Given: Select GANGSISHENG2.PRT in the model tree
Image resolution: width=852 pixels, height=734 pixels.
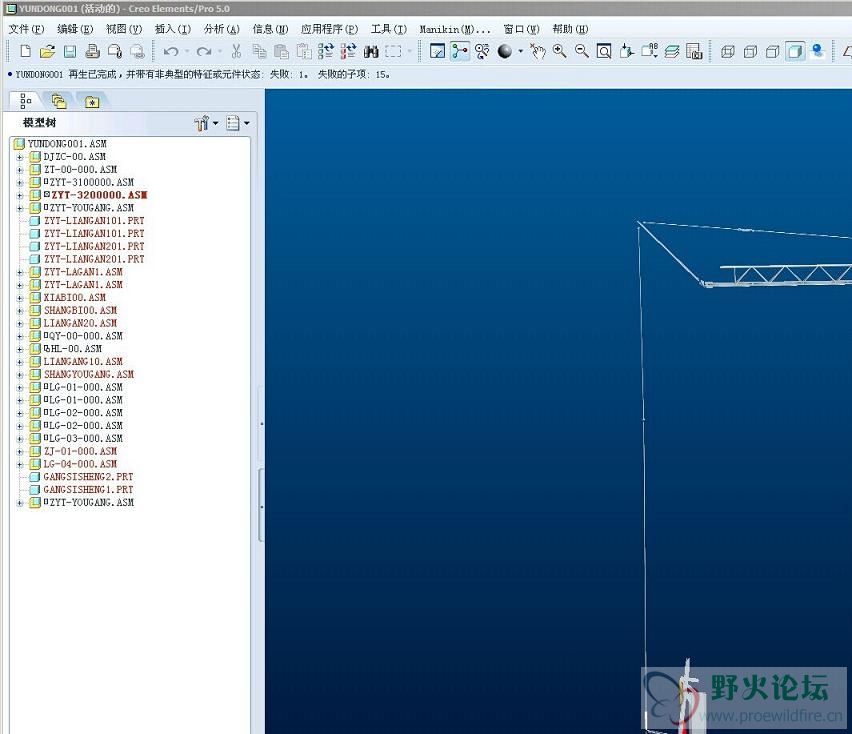Looking at the screenshot, I should [88, 477].
